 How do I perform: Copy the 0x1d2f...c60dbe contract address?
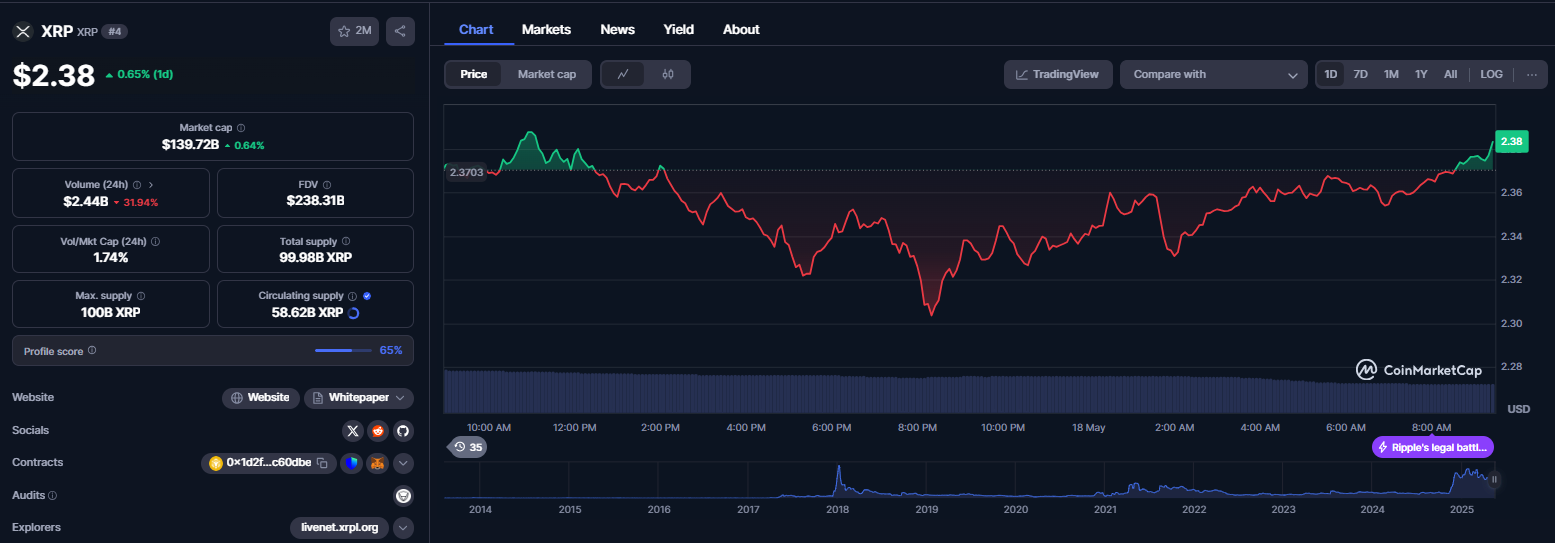pyautogui.click(x=322, y=463)
